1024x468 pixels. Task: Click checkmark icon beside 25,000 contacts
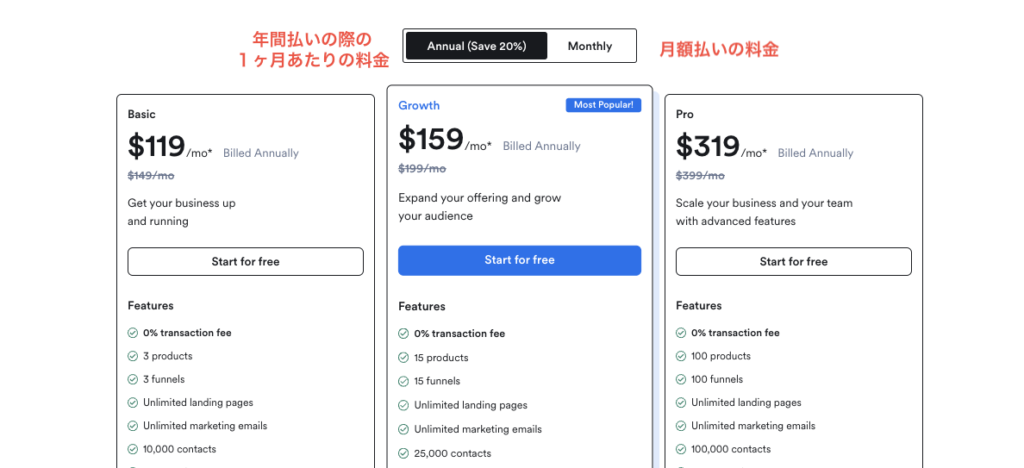coord(404,454)
